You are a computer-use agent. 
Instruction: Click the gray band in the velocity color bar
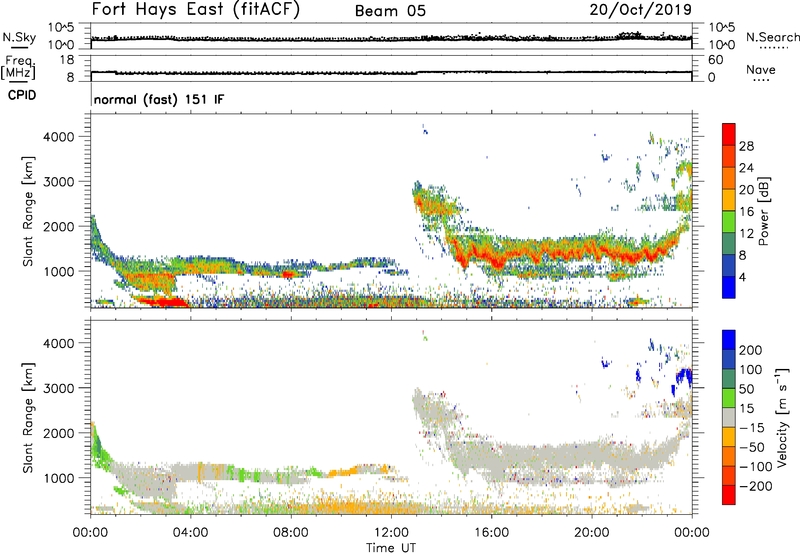tap(729, 418)
